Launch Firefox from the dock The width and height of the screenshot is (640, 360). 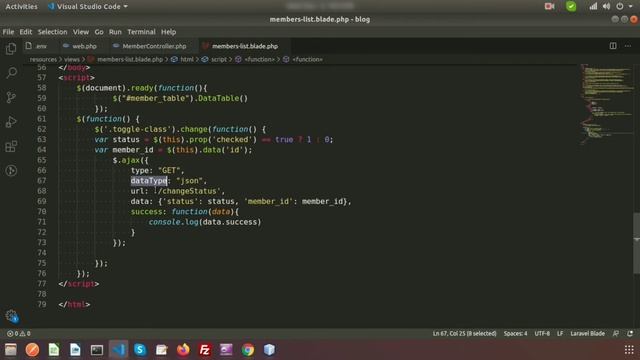[x=183, y=350]
